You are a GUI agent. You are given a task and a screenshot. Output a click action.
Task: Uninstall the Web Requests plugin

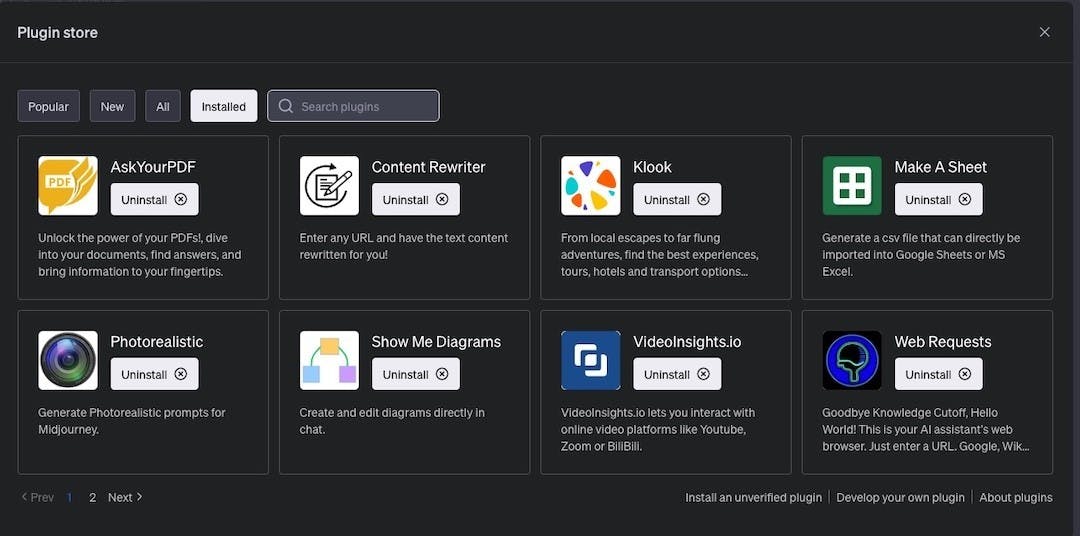[x=939, y=374]
